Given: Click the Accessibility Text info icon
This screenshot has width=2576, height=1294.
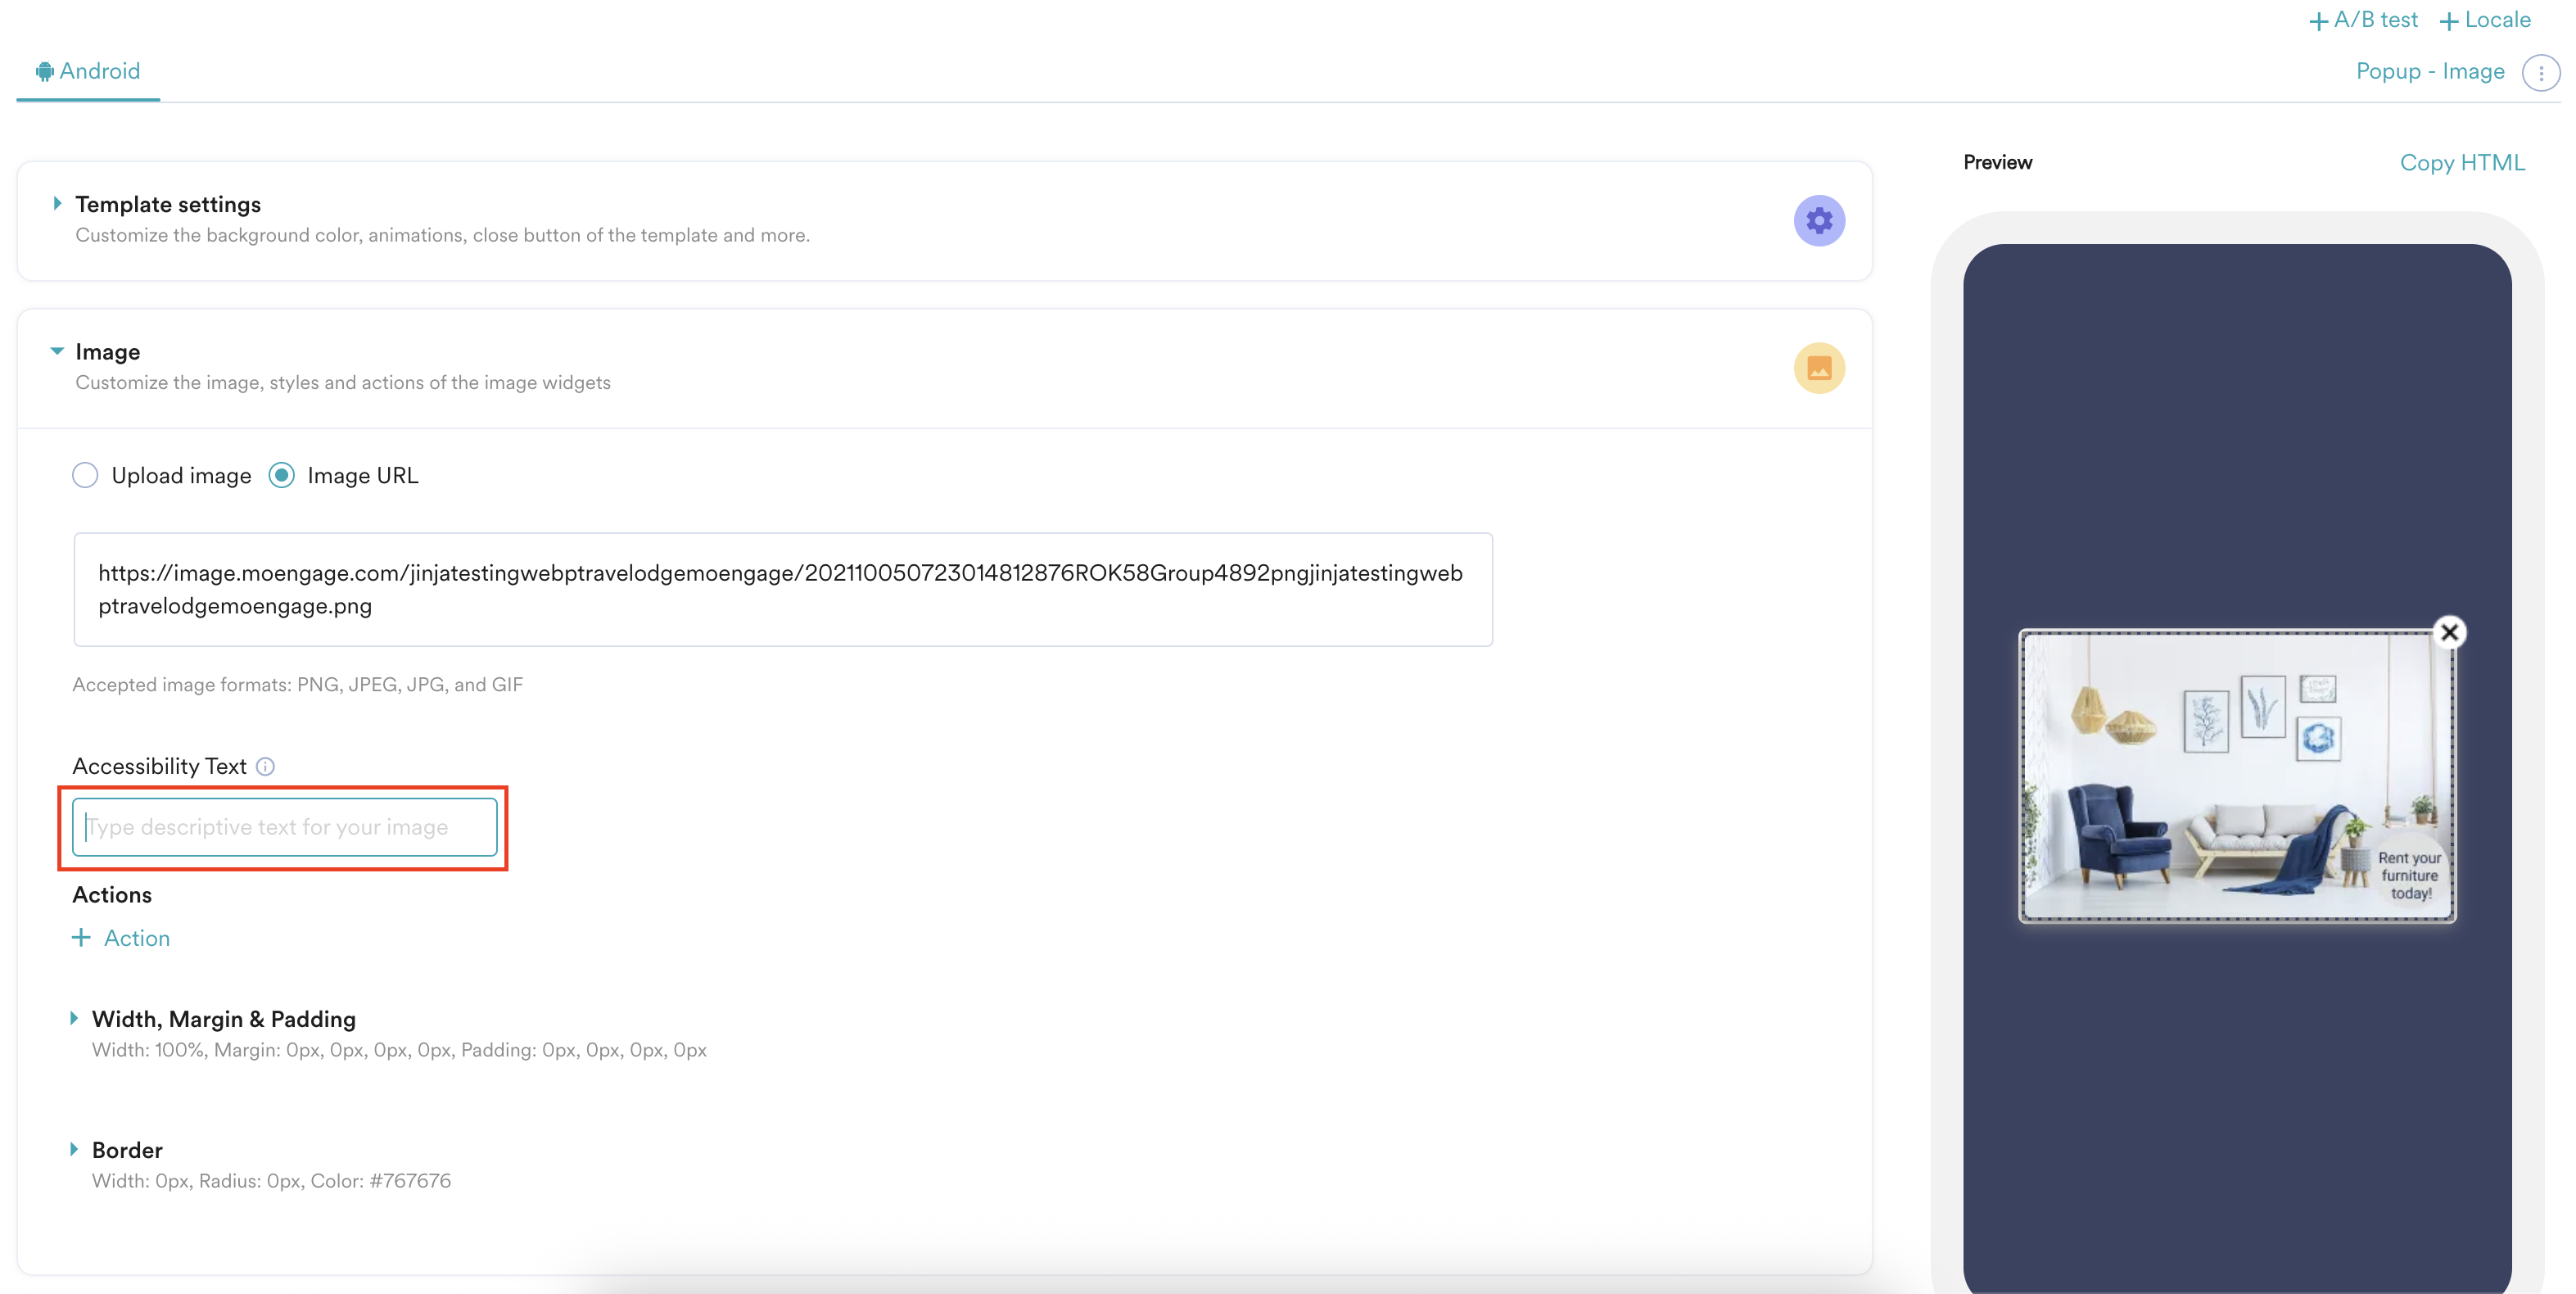Looking at the screenshot, I should [265, 766].
